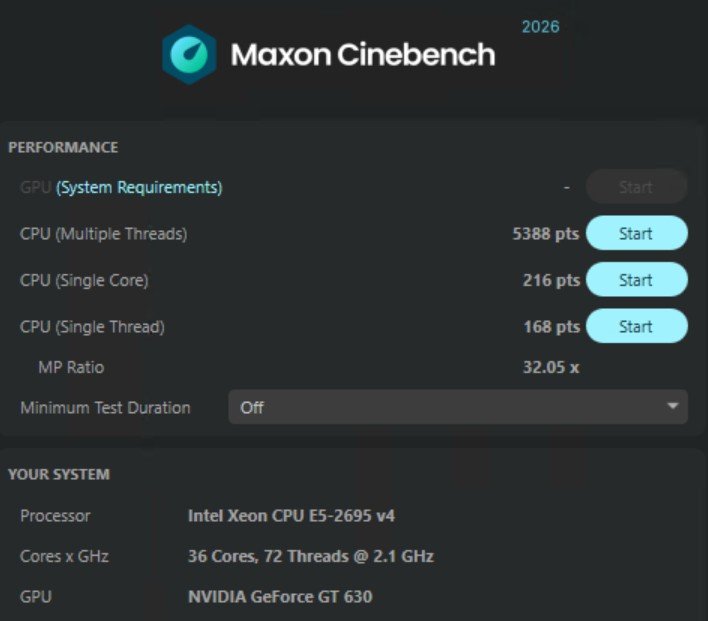Click the dropdown arrow next to Off
708x621 pixels.
pyautogui.click(x=672, y=406)
